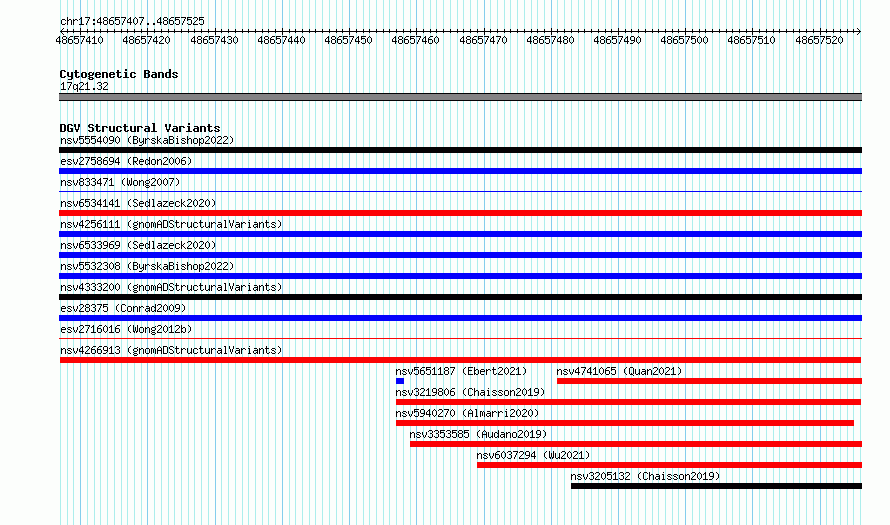Click ruler position 48657500
Image resolution: width=890 pixels, height=525 pixels.
[x=684, y=40]
